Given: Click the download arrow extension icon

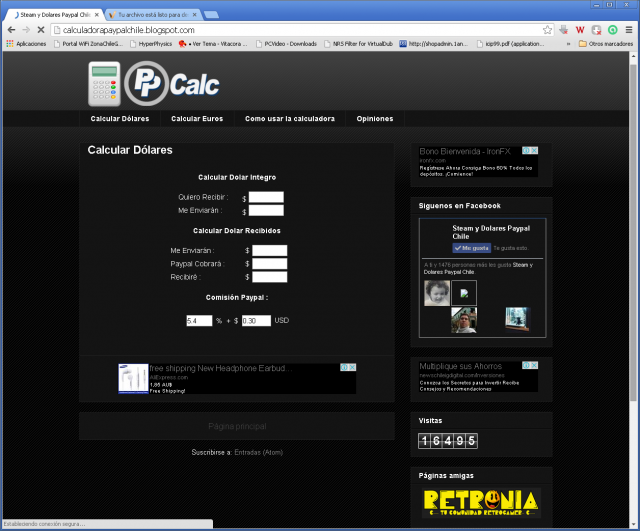Looking at the screenshot, I should click(x=564, y=30).
